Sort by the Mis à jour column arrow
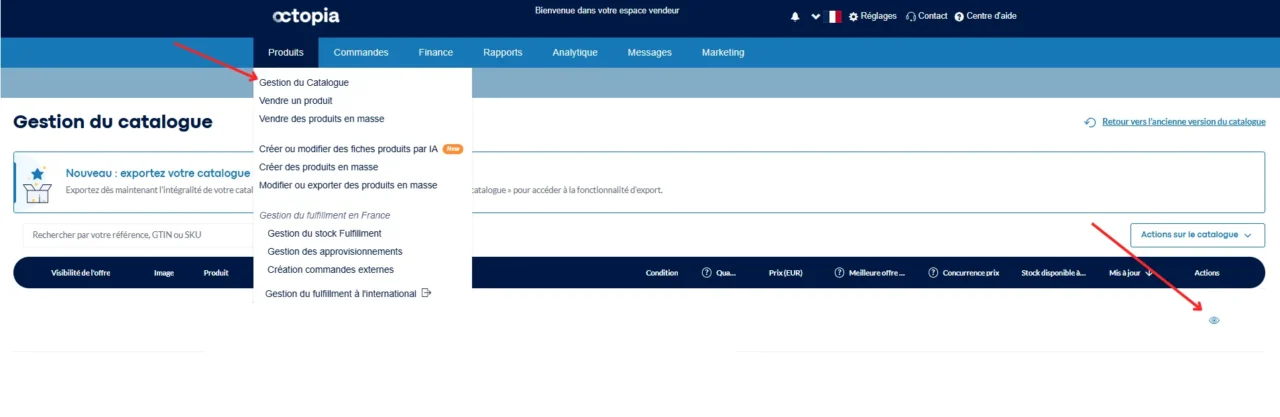Screen dimensions: 1280x417 point(1147,273)
